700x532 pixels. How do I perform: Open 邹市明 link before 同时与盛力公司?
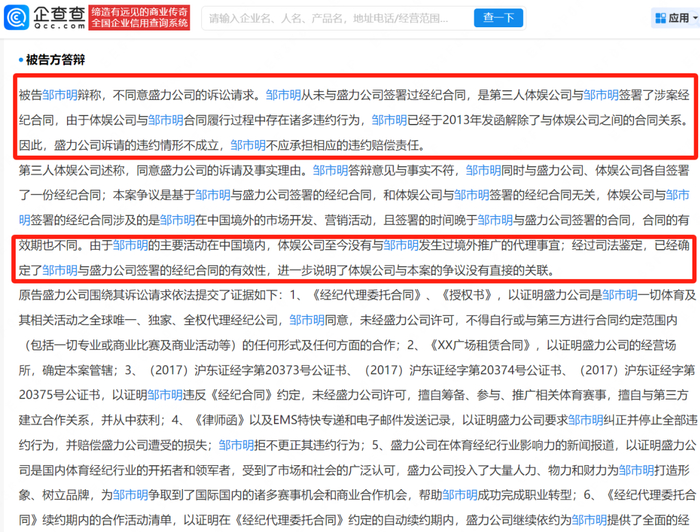(x=483, y=170)
